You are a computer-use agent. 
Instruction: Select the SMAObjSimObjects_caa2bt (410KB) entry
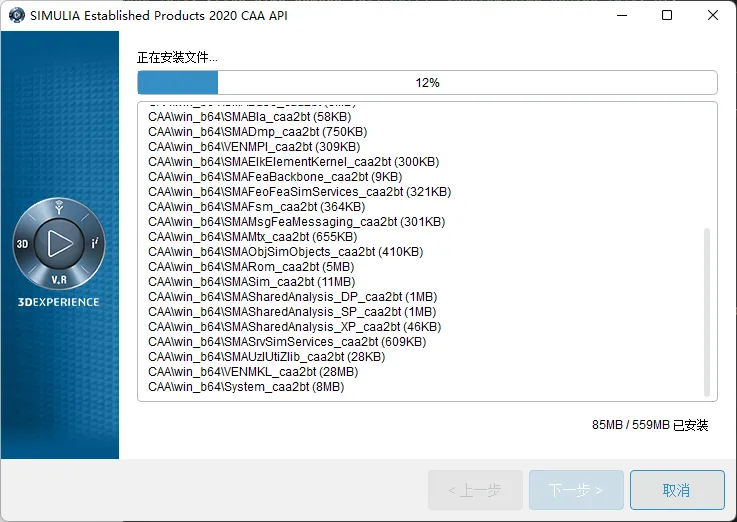286,252
